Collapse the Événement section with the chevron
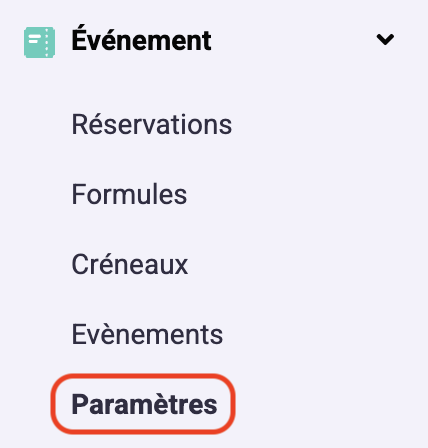Image resolution: width=428 pixels, height=448 pixels. [x=385, y=39]
